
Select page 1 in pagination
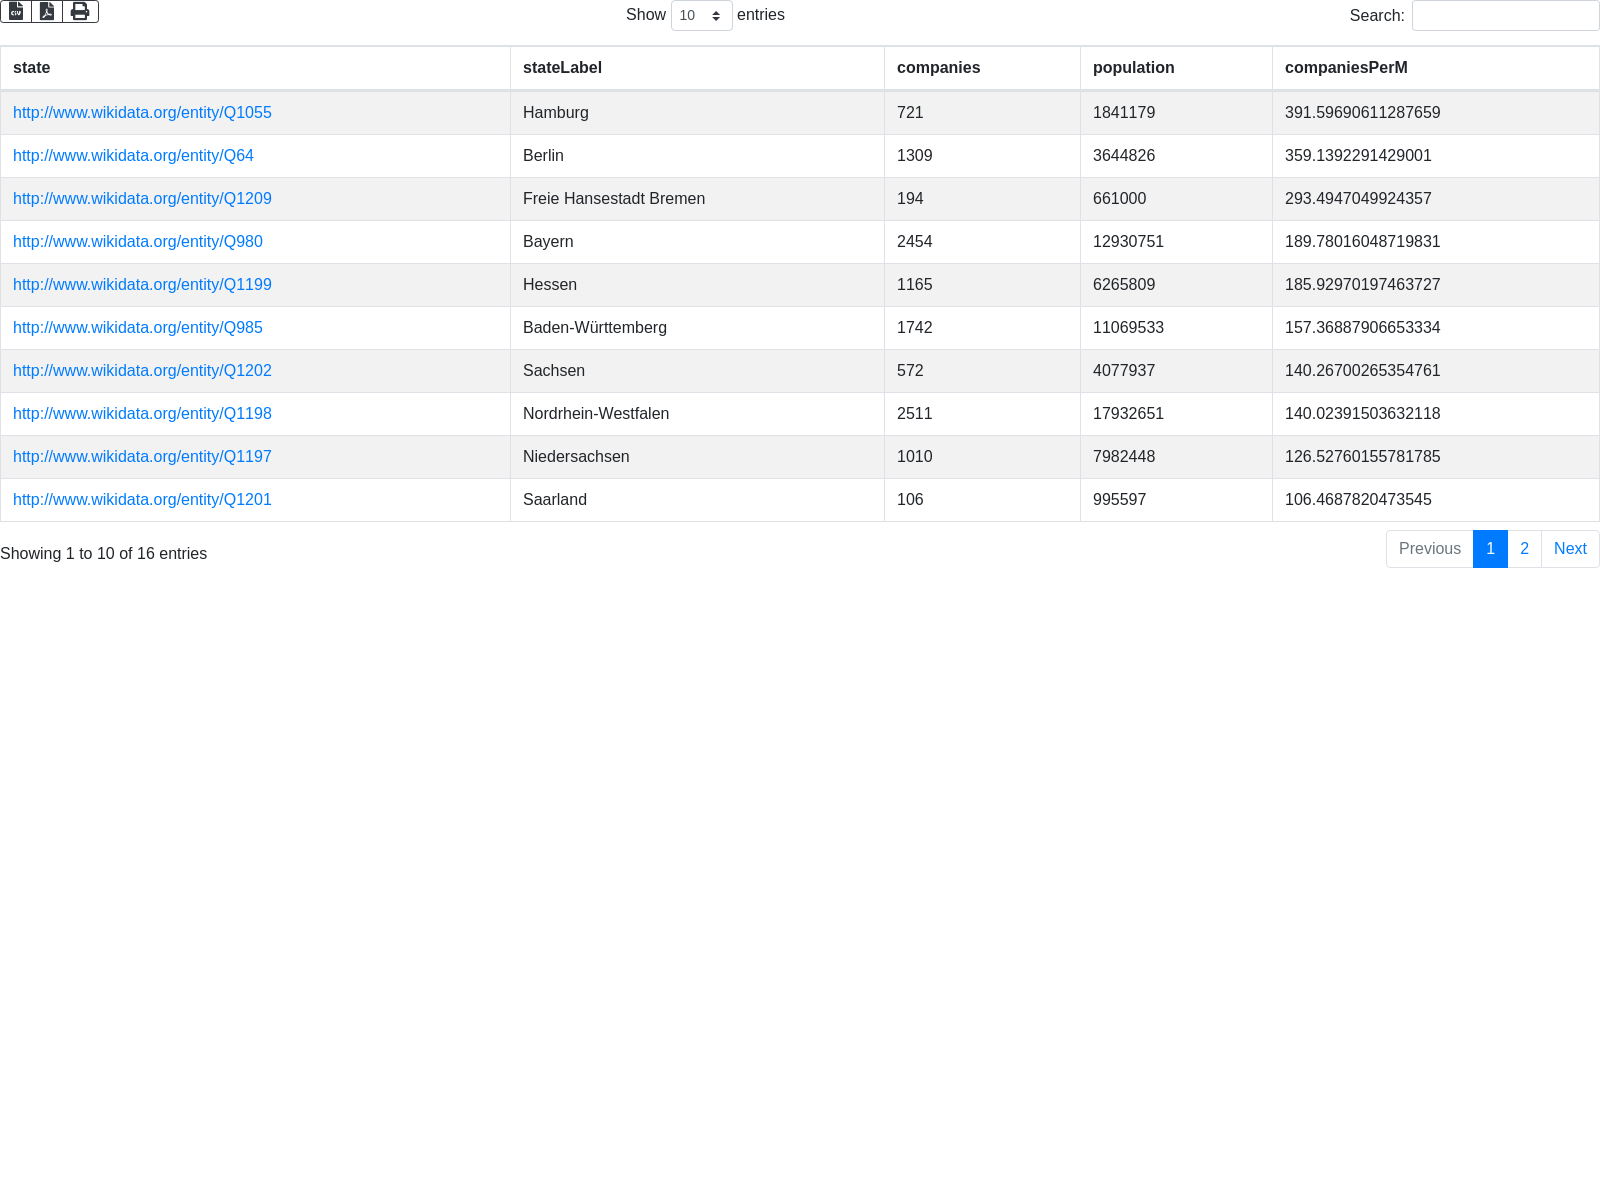(x=1490, y=549)
